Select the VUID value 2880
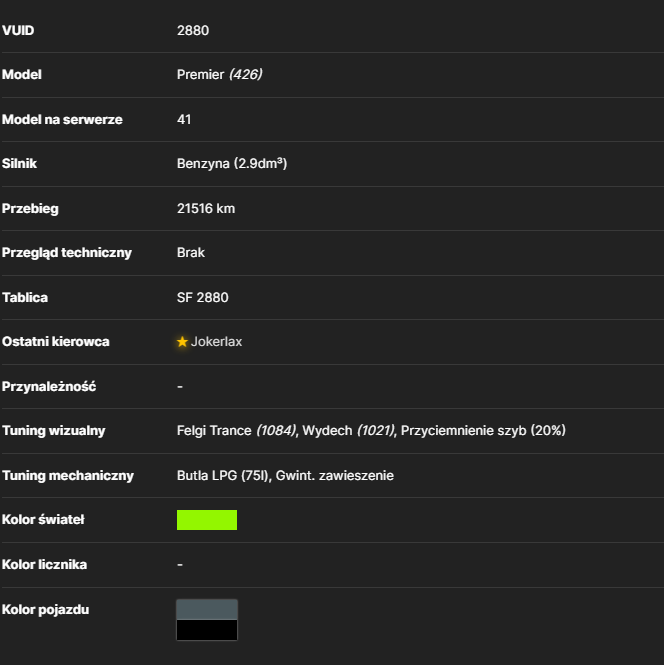This screenshot has width=664, height=665. pos(193,31)
